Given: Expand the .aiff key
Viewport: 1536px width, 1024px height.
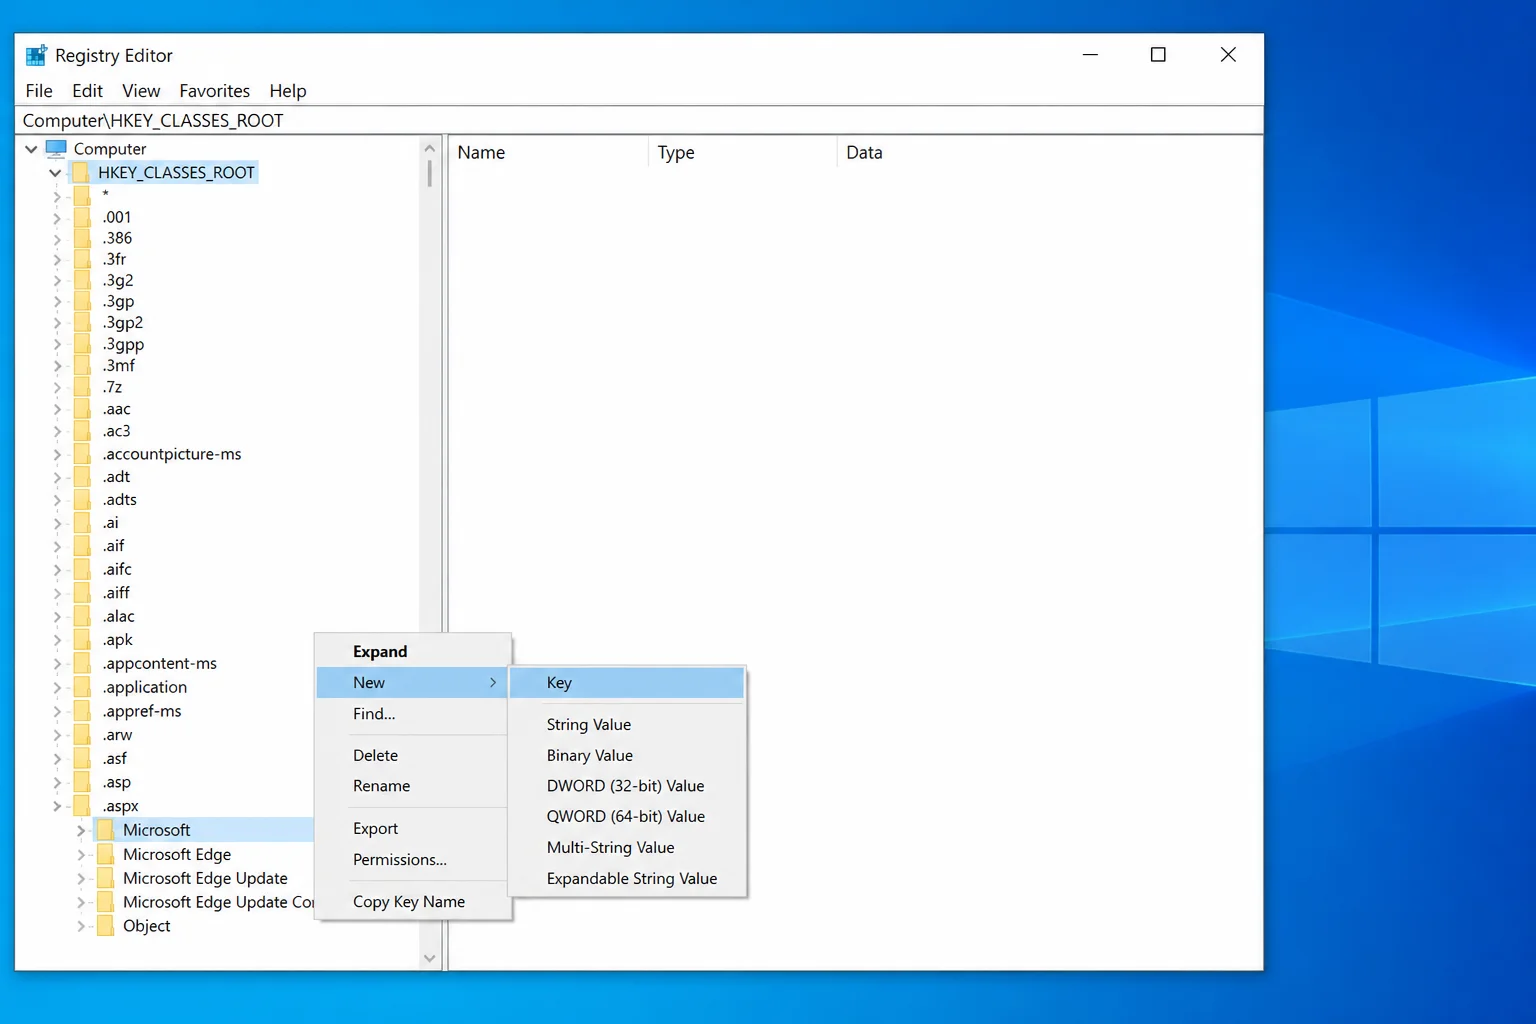Looking at the screenshot, I should 57,593.
